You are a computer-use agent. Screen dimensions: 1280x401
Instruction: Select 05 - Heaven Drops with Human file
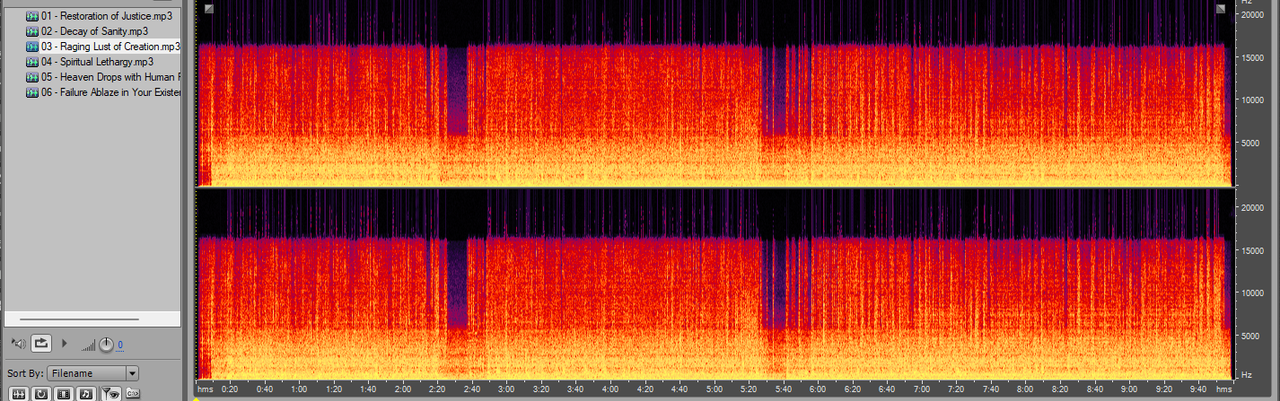[102, 76]
